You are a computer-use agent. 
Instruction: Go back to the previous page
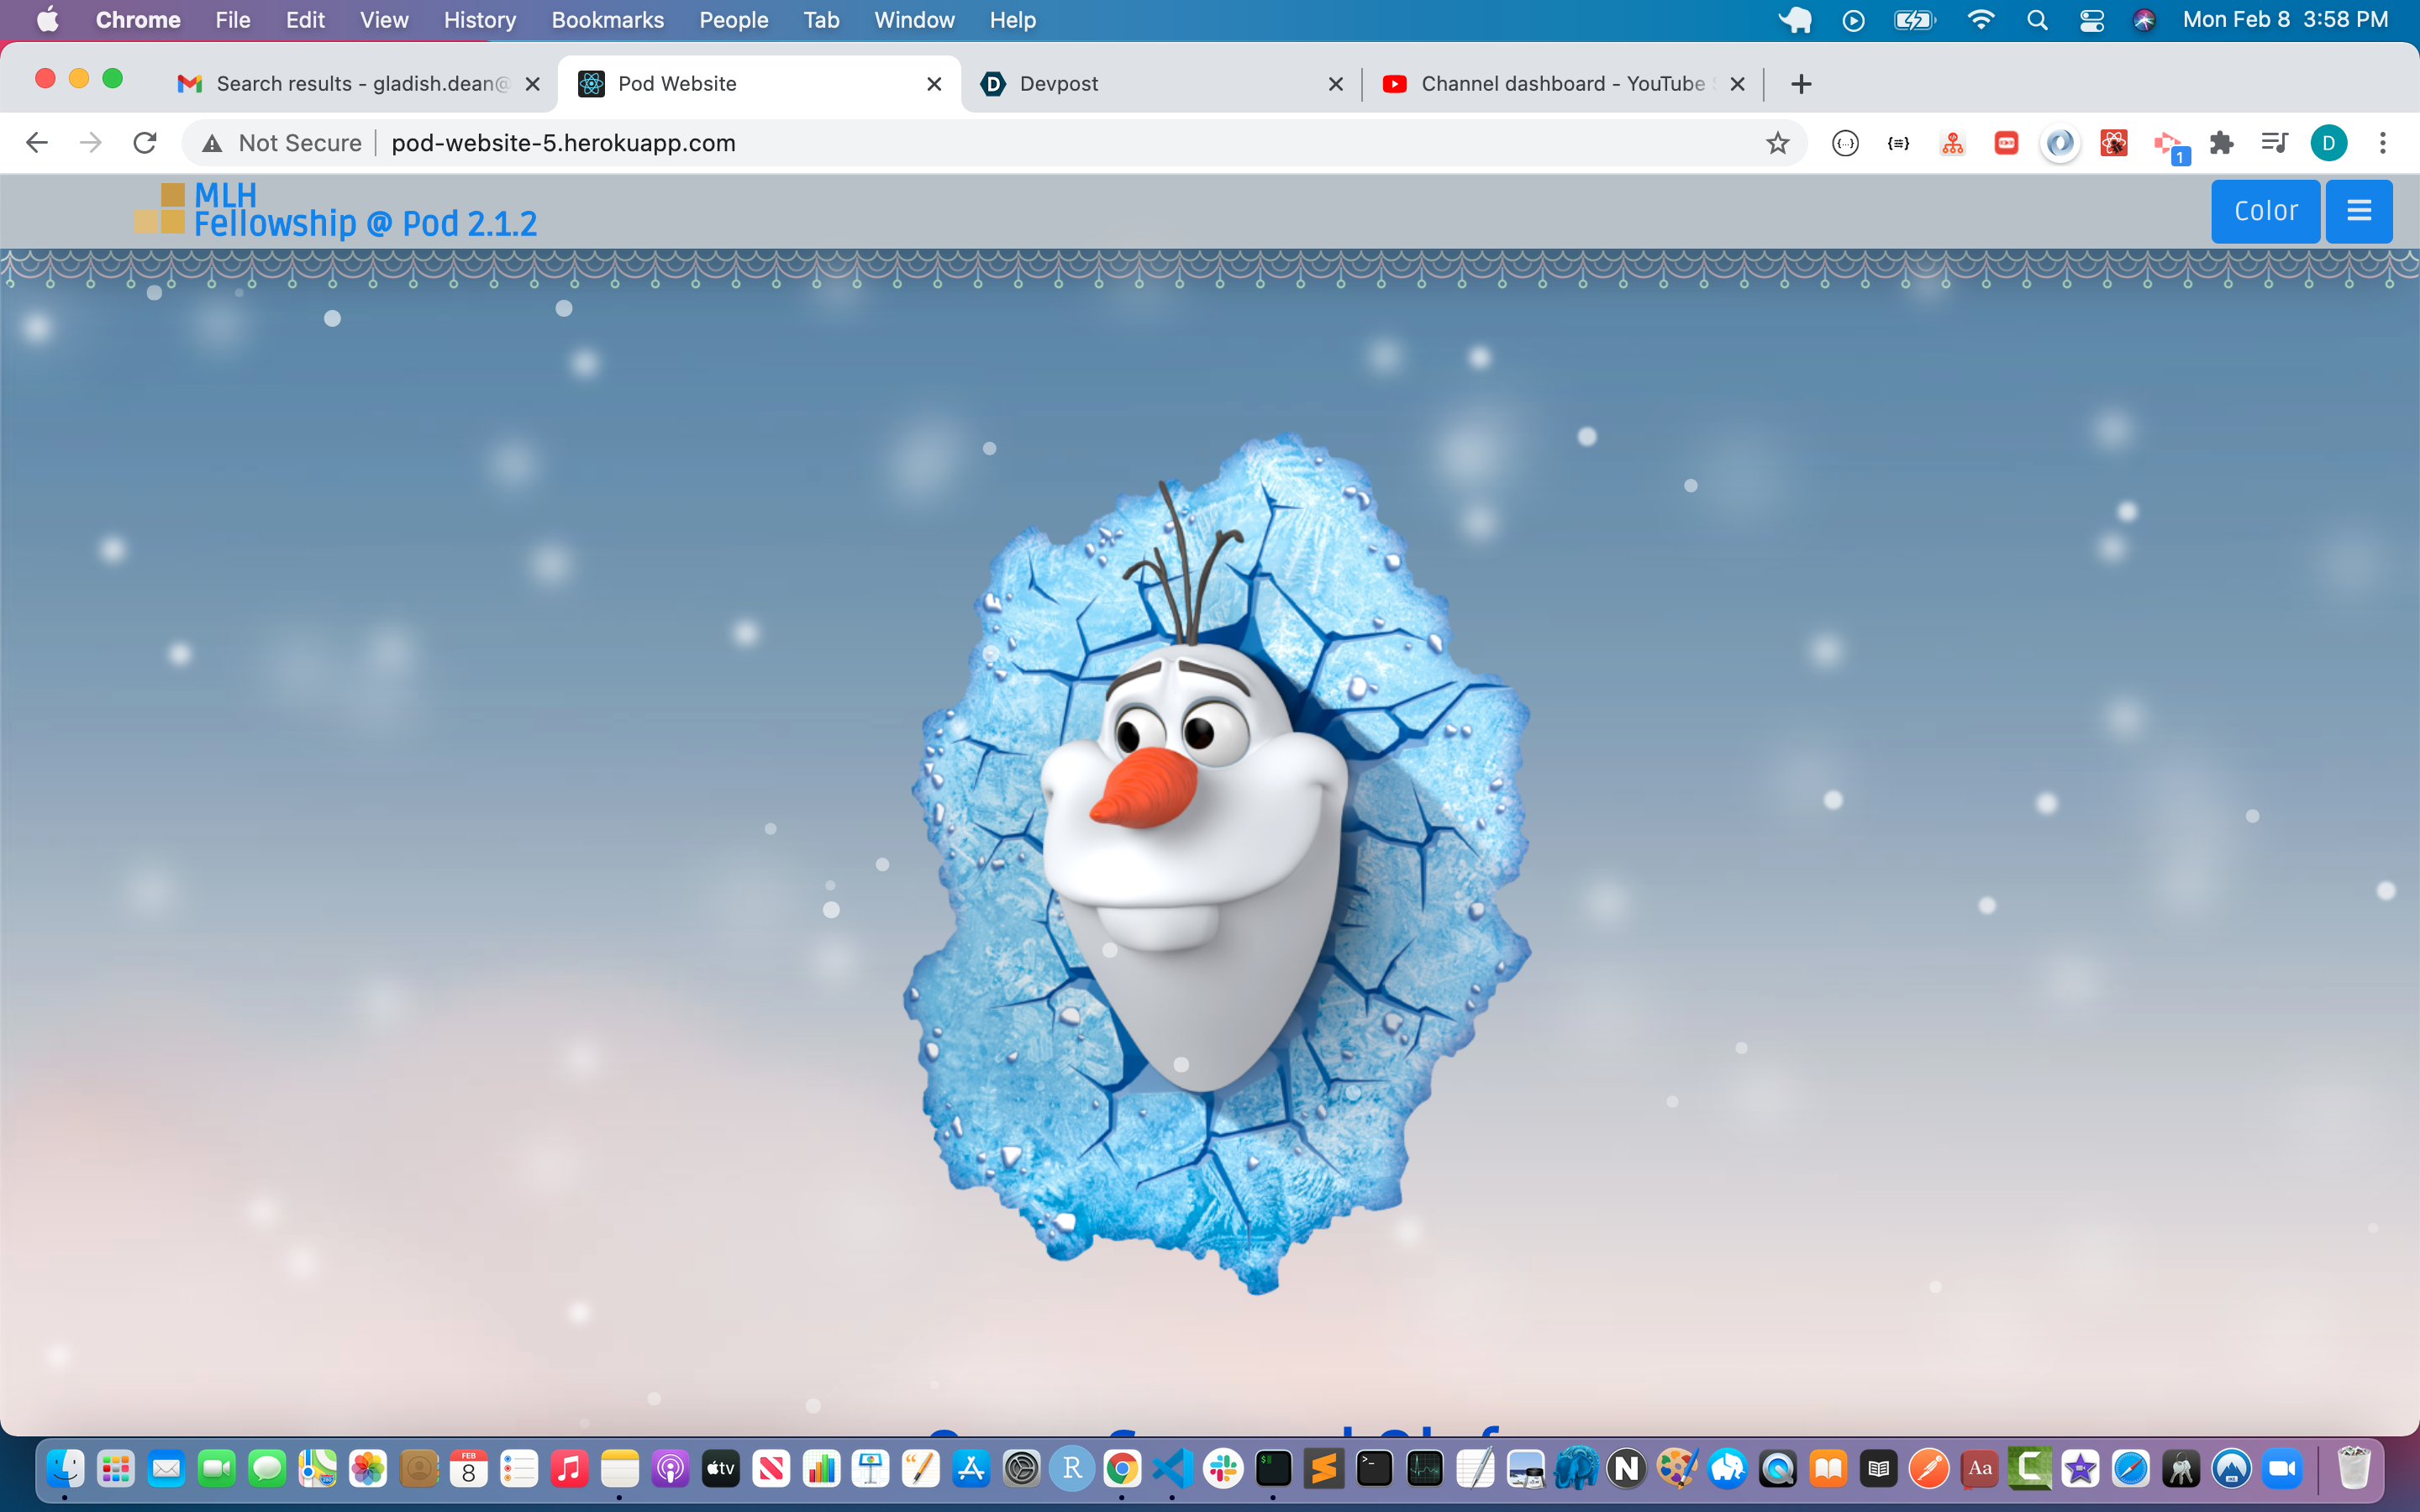point(37,143)
